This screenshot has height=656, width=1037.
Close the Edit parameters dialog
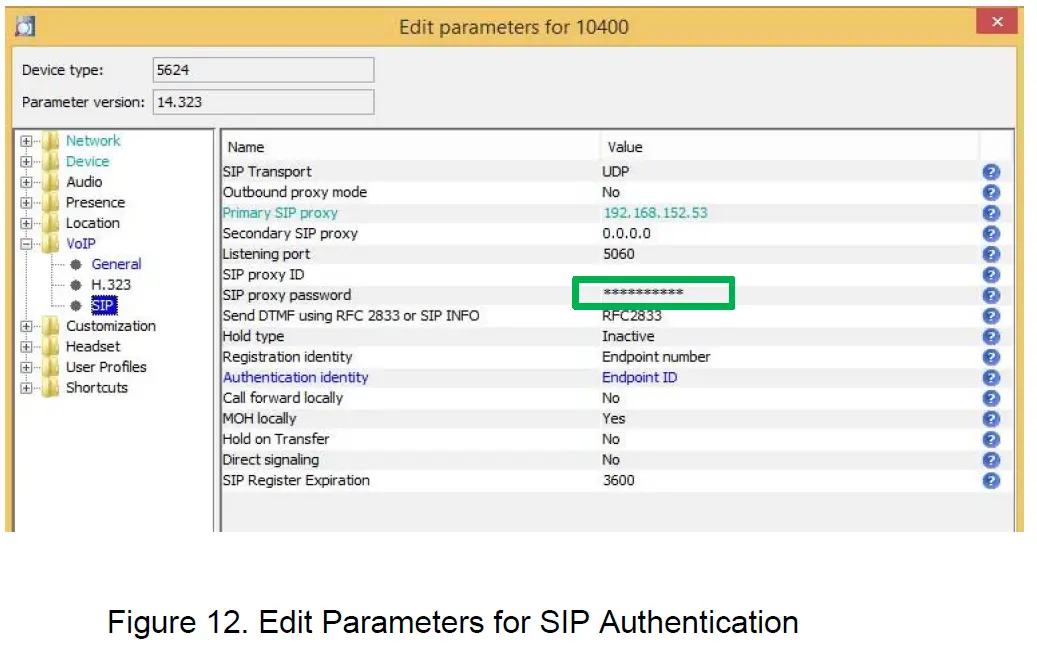pyautogui.click(x=997, y=22)
